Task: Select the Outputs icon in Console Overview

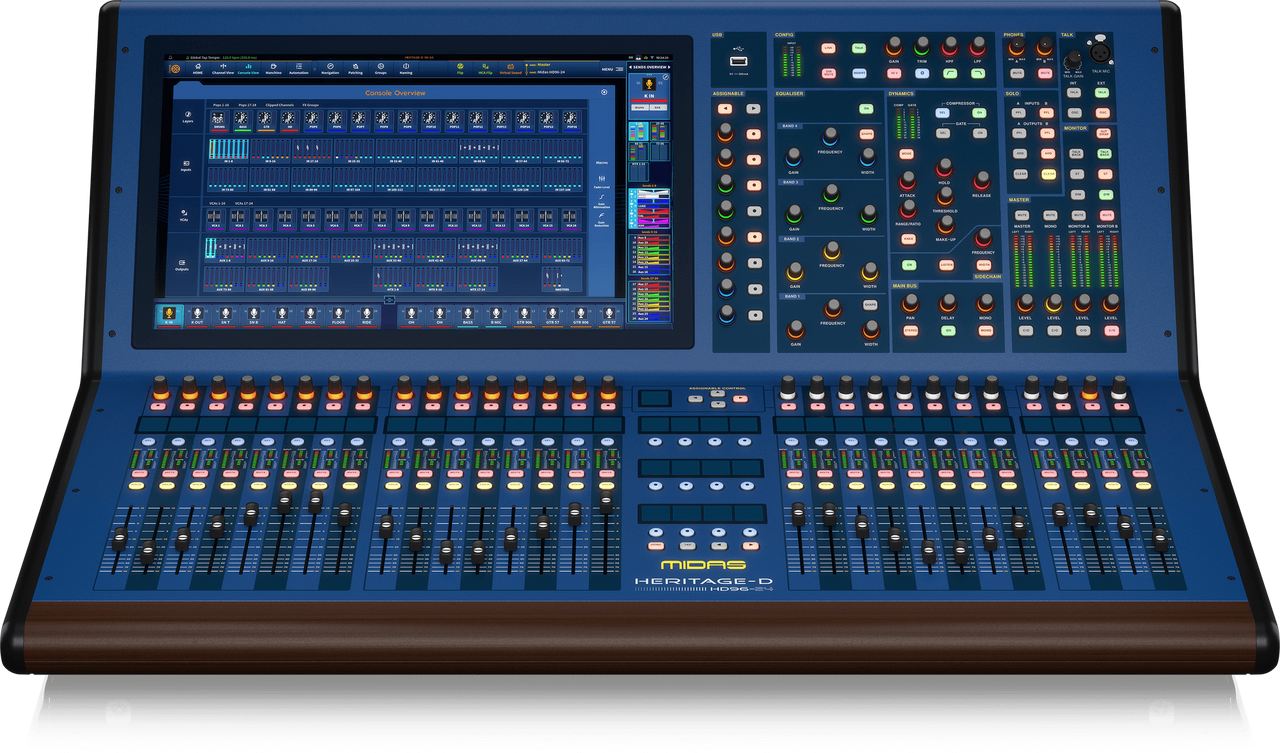Action: click(x=182, y=264)
